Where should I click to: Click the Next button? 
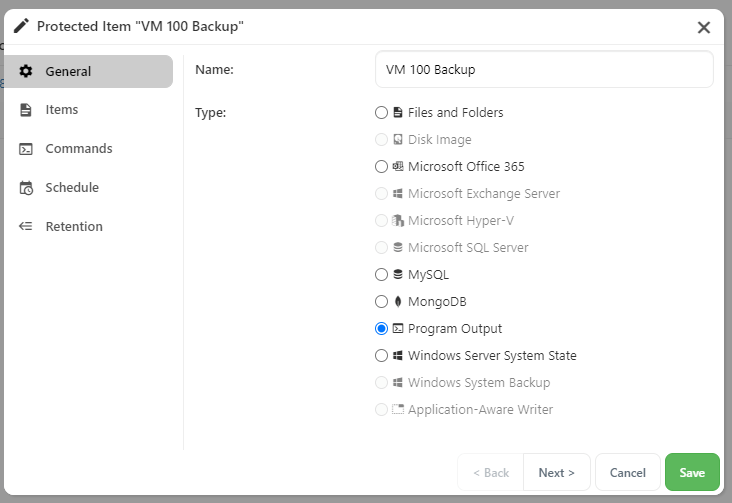point(556,473)
